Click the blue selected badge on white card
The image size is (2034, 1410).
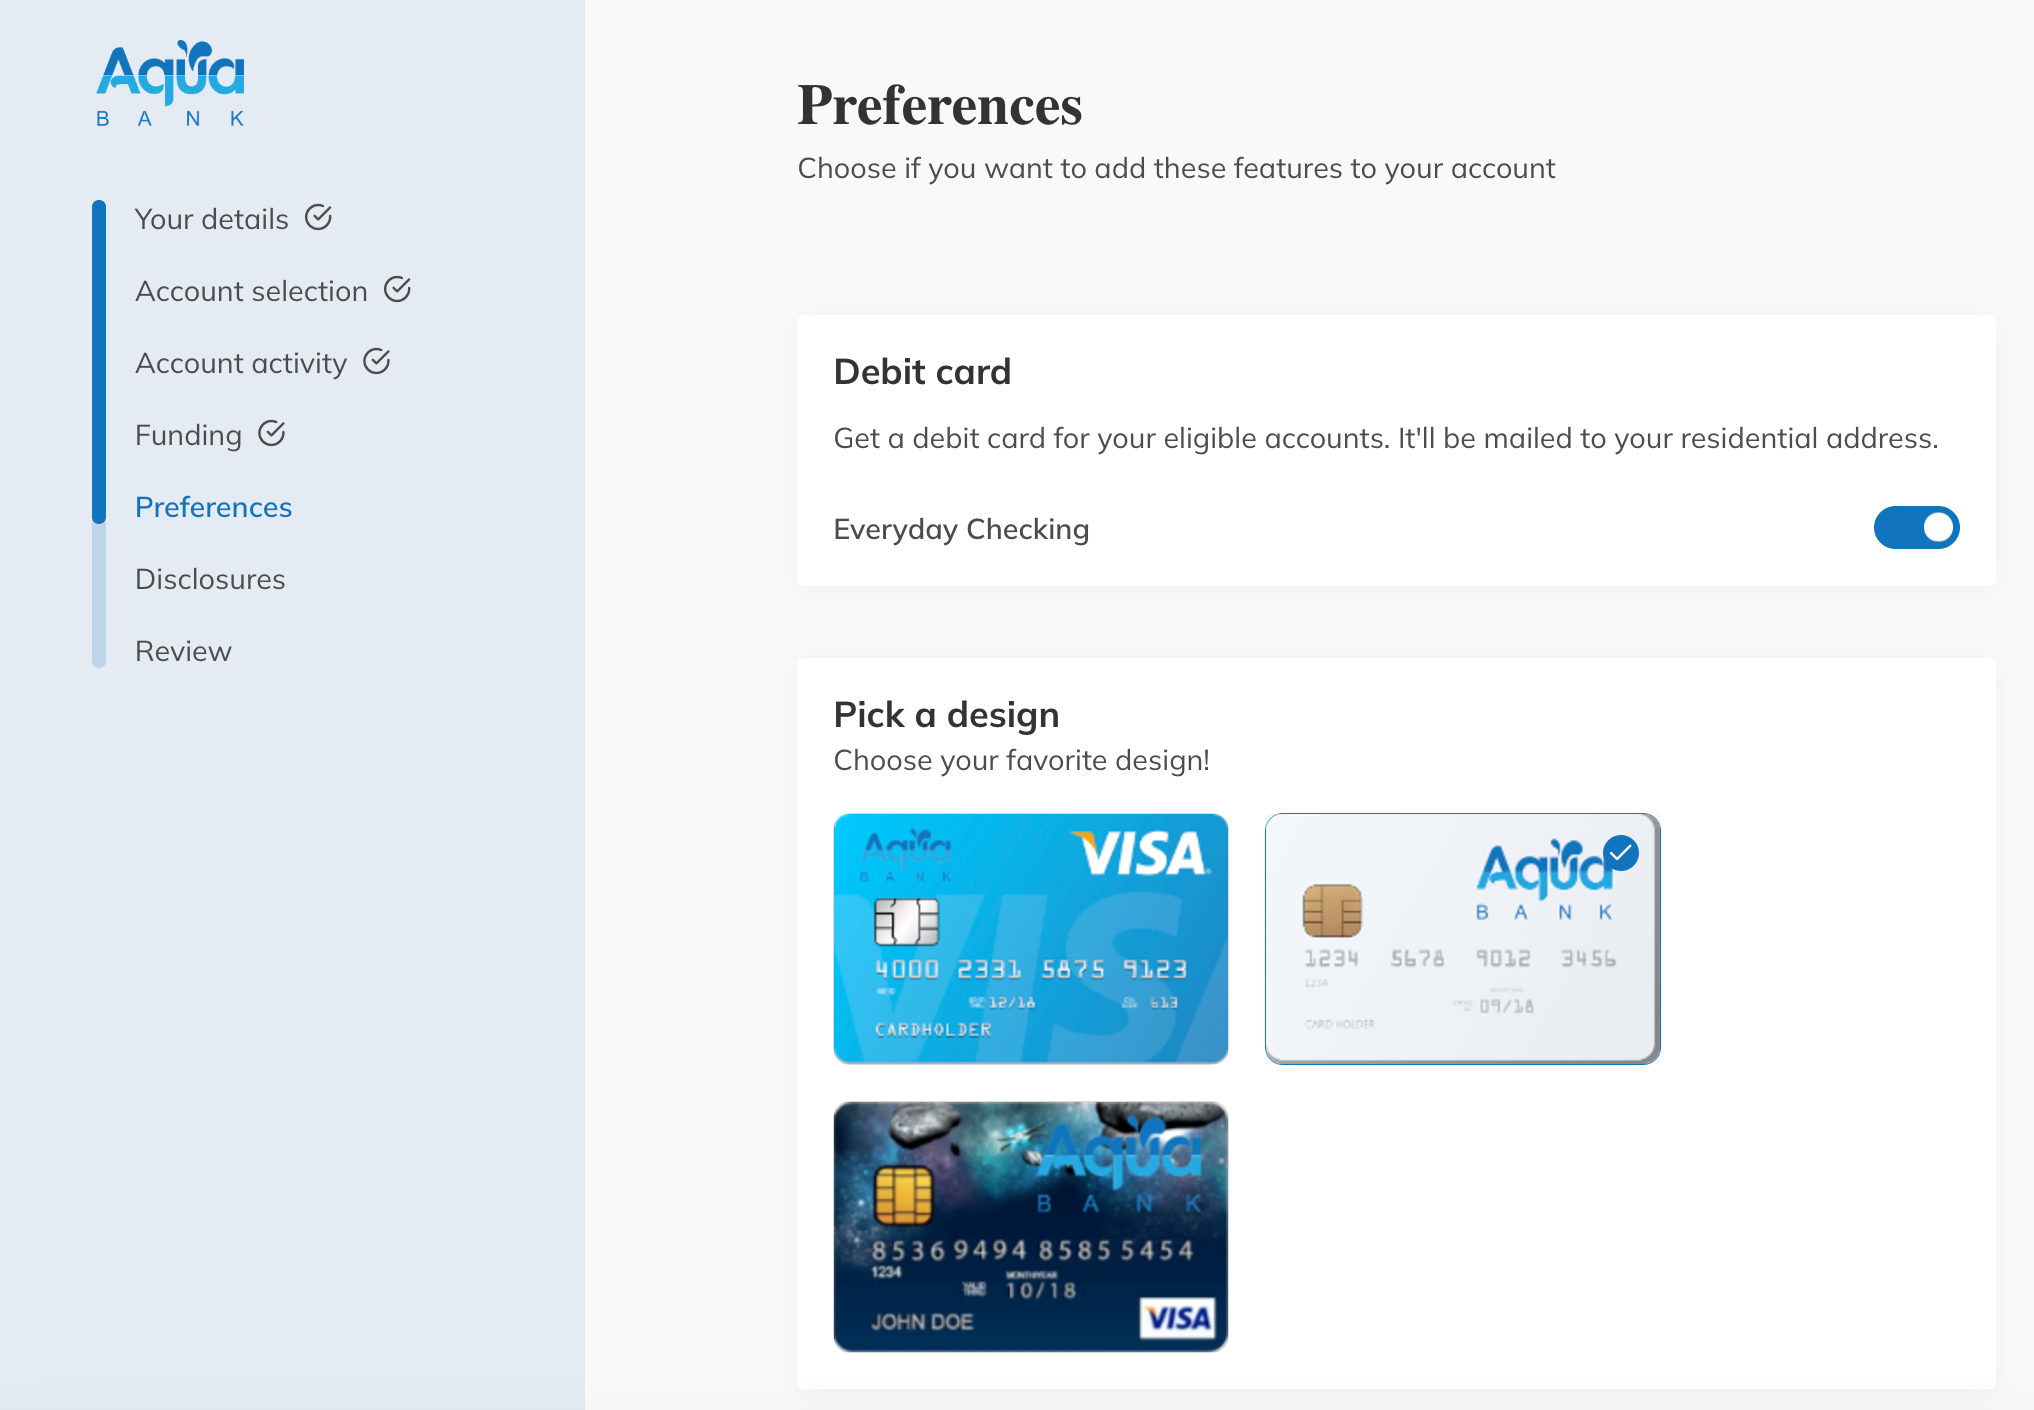(x=1620, y=853)
